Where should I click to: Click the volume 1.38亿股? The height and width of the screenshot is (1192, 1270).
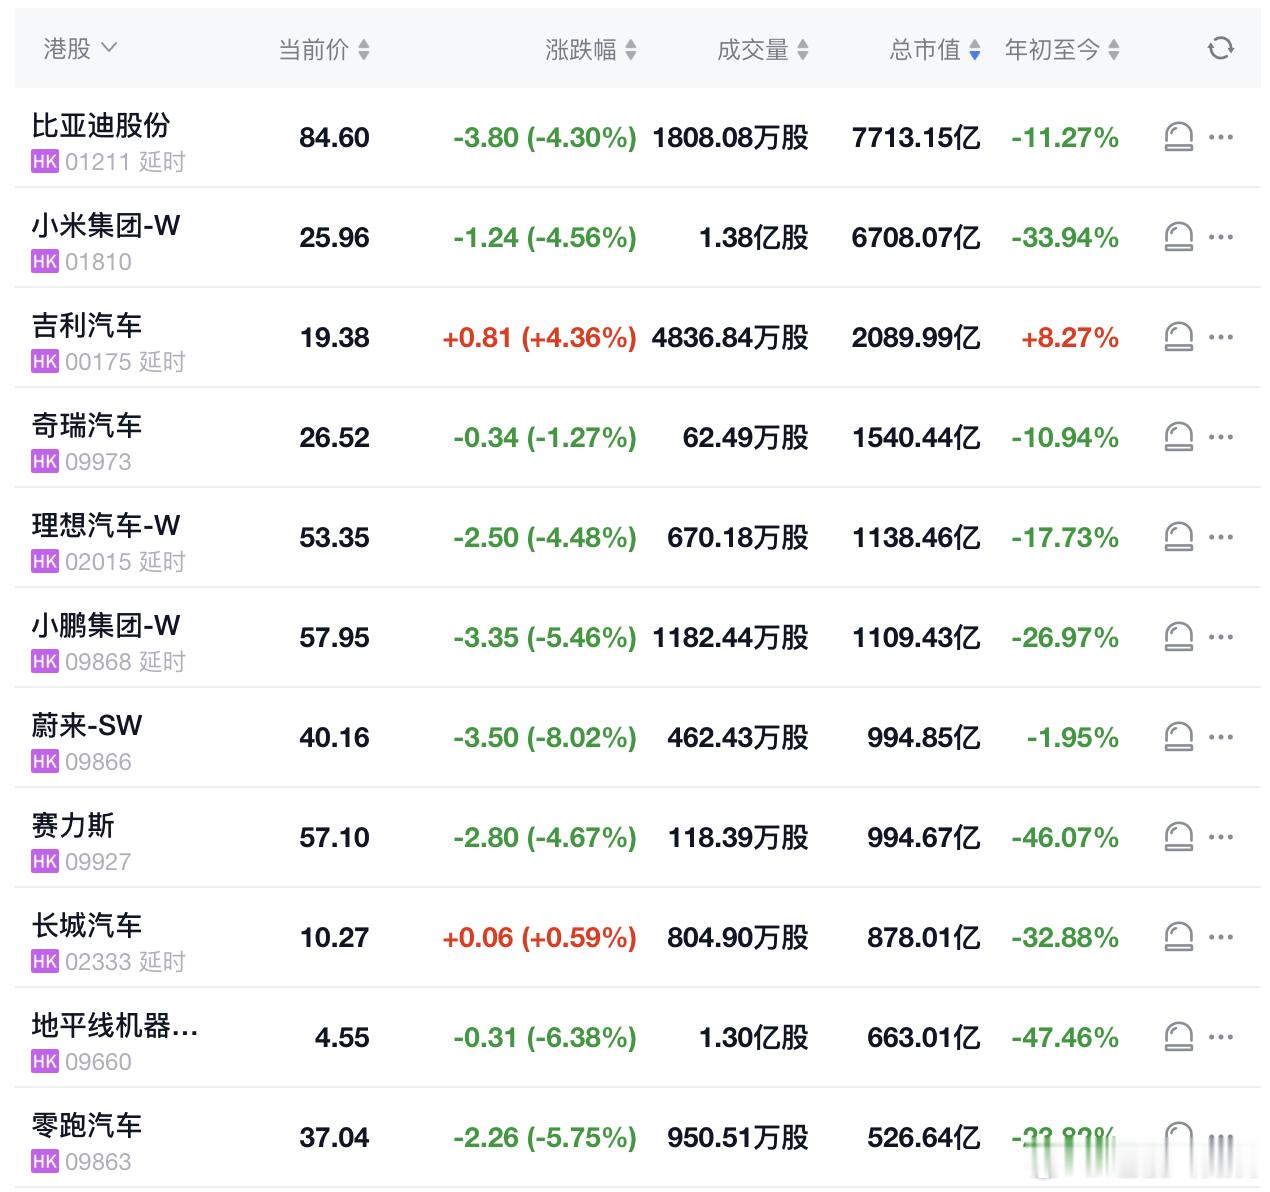753,237
